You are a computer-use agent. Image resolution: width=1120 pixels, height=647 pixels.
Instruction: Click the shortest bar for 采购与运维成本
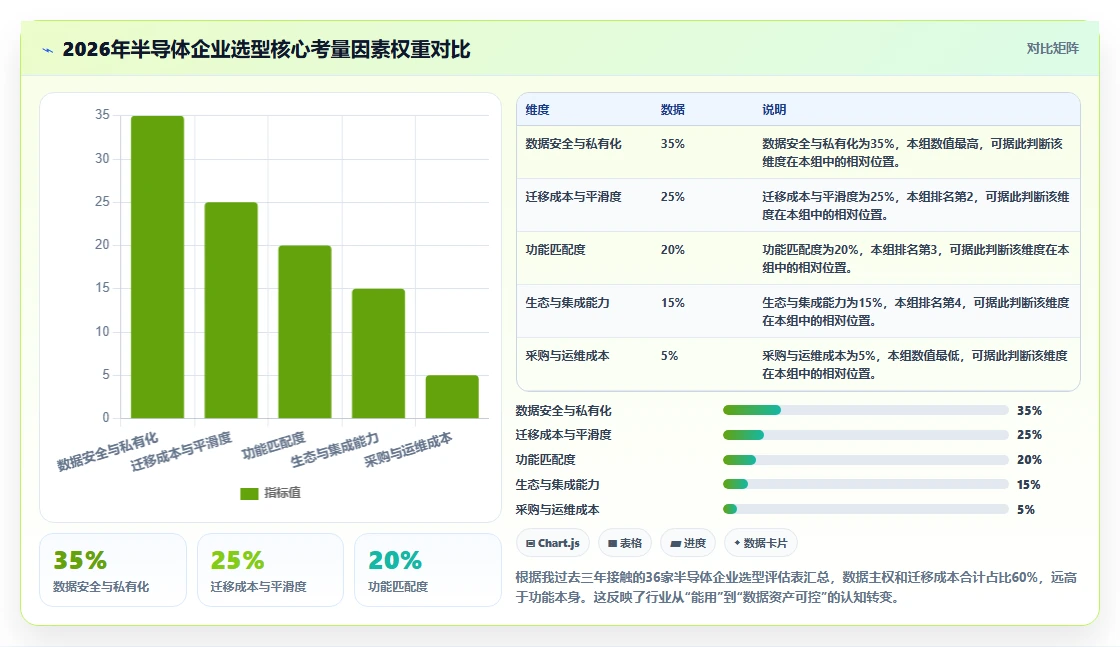[x=452, y=396]
